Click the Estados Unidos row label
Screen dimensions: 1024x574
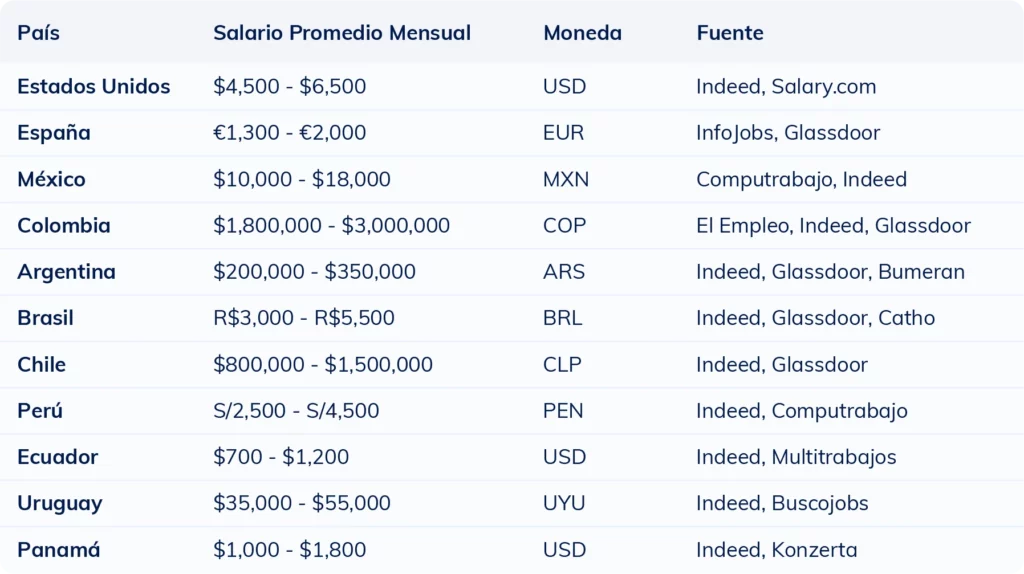coord(93,87)
